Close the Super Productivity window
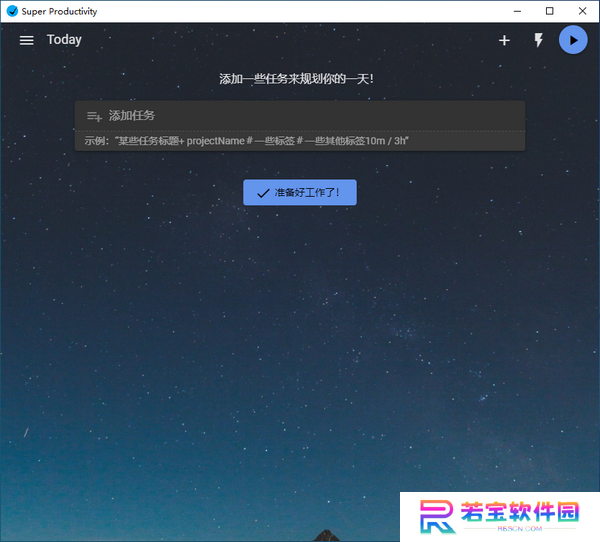This screenshot has width=600, height=542. click(582, 11)
